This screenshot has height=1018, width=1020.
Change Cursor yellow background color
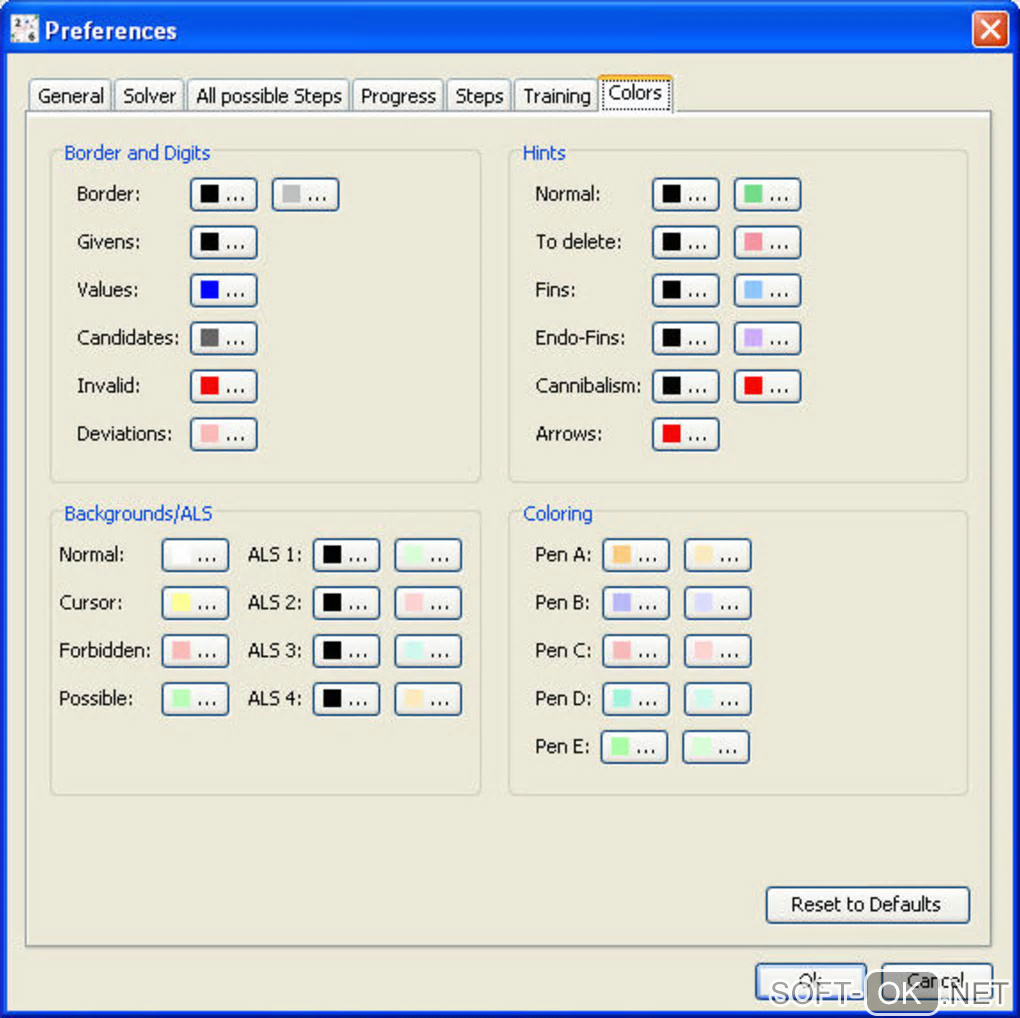[195, 603]
